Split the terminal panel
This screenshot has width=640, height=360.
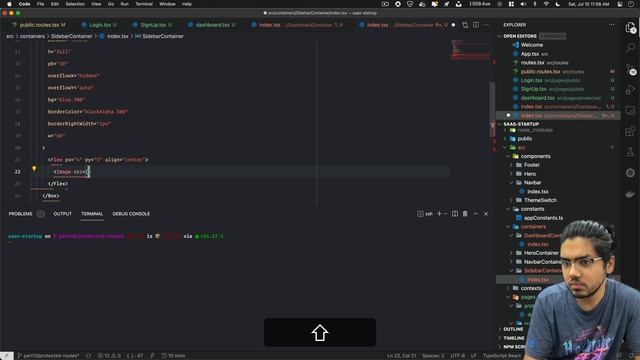pyautogui.click(x=455, y=214)
